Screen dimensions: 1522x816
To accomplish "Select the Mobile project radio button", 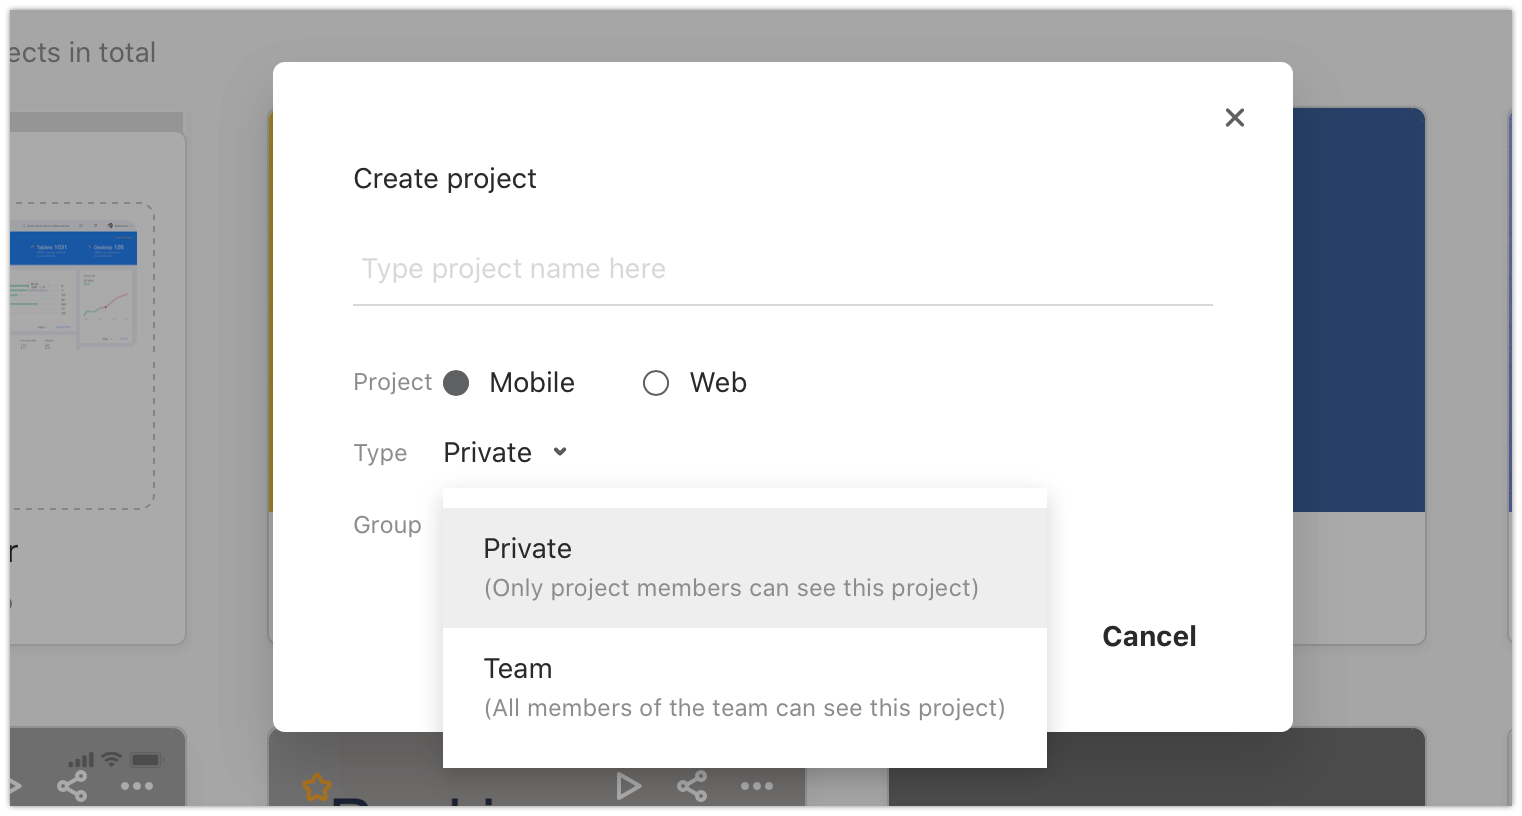I will pos(456,383).
